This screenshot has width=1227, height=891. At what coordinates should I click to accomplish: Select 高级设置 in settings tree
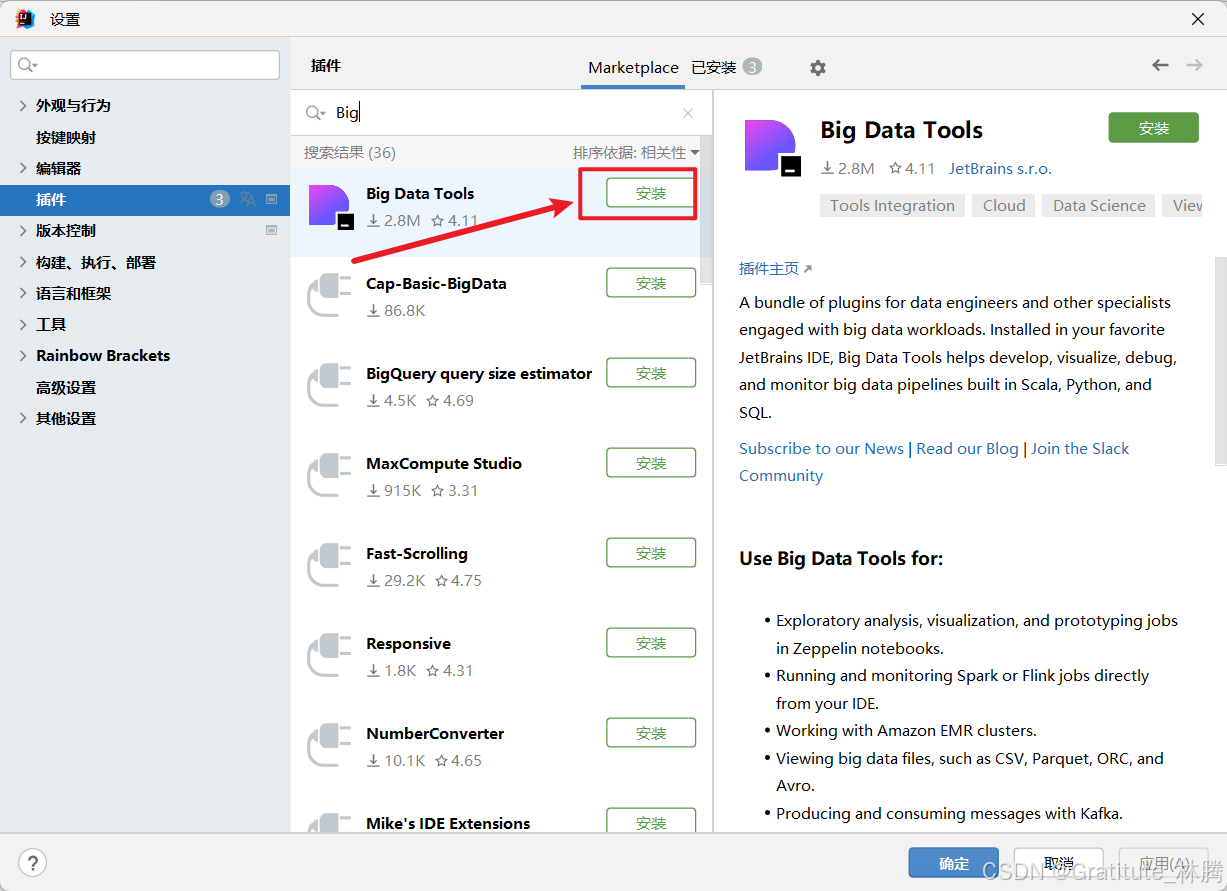[x=66, y=387]
